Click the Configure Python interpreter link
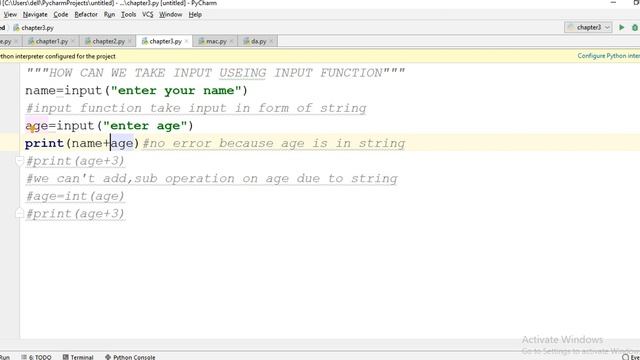The height and width of the screenshot is (360, 640). click(608, 56)
